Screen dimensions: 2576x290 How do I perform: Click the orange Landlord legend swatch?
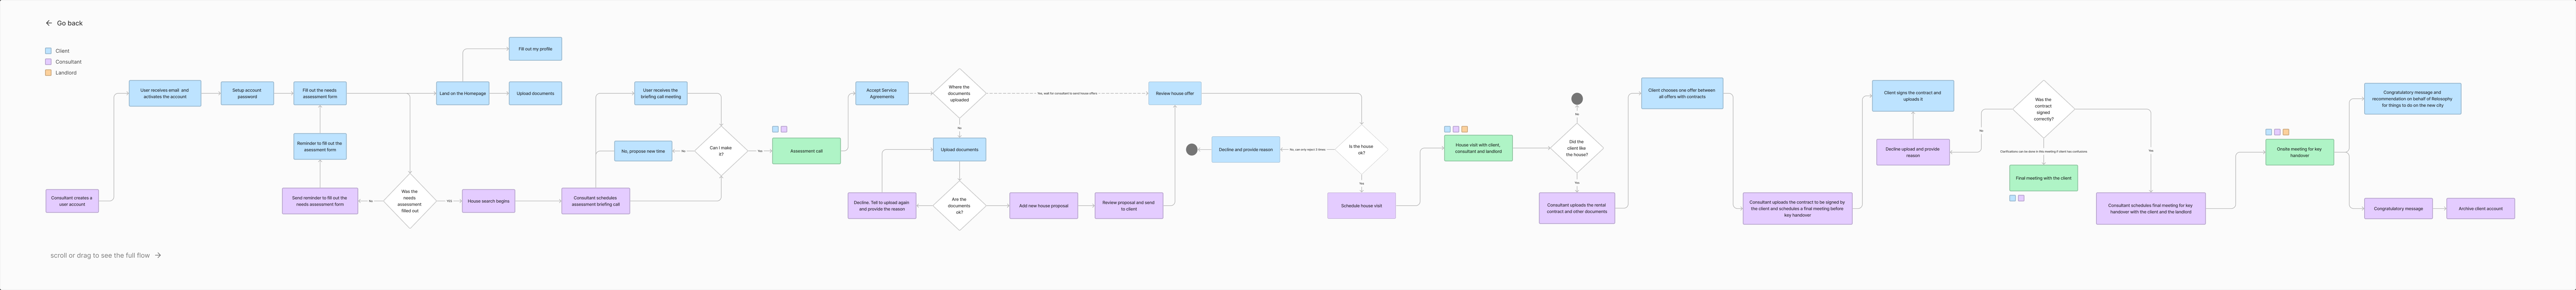click(48, 73)
